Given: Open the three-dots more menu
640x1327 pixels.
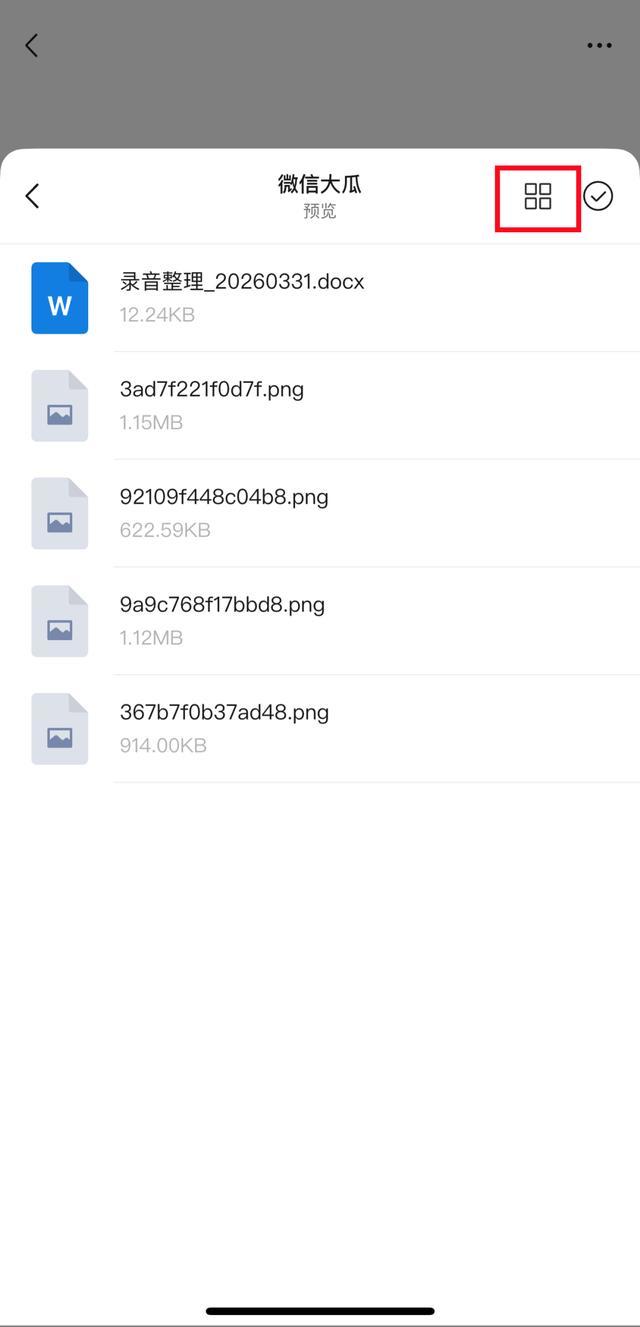Looking at the screenshot, I should (x=599, y=45).
